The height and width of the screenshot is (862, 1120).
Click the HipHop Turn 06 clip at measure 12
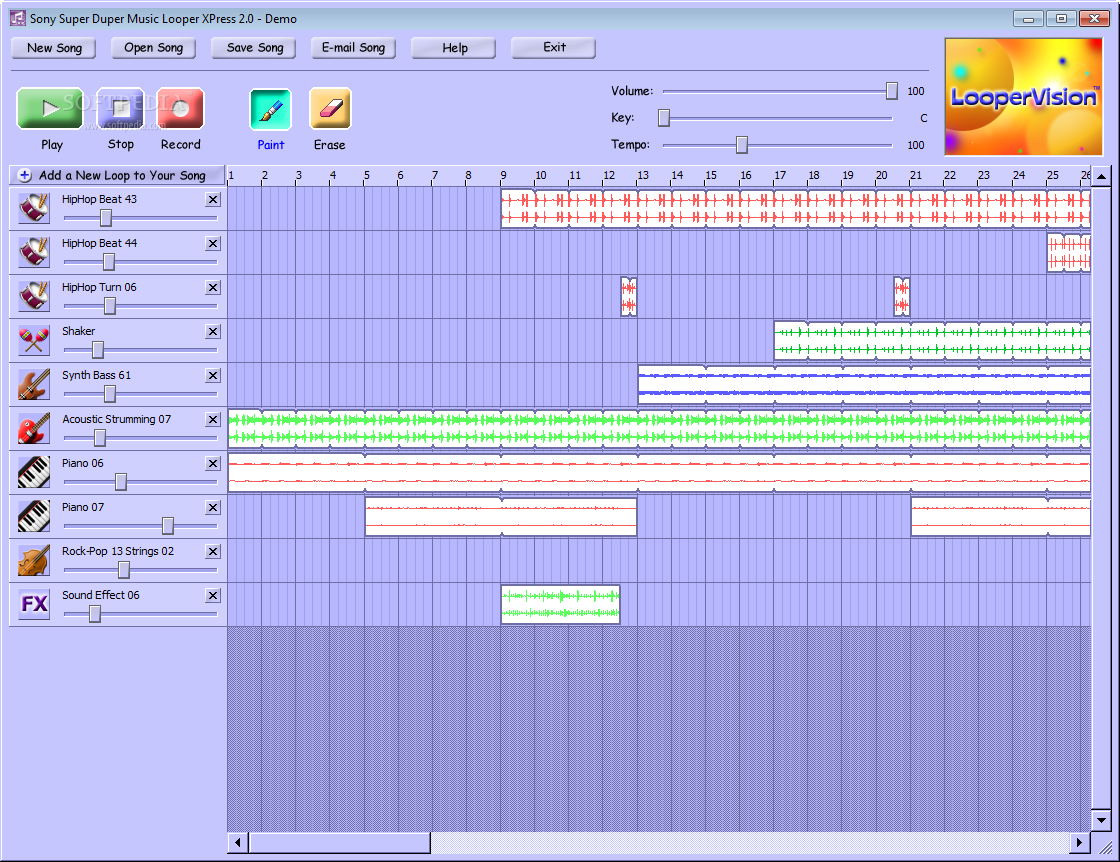click(629, 296)
